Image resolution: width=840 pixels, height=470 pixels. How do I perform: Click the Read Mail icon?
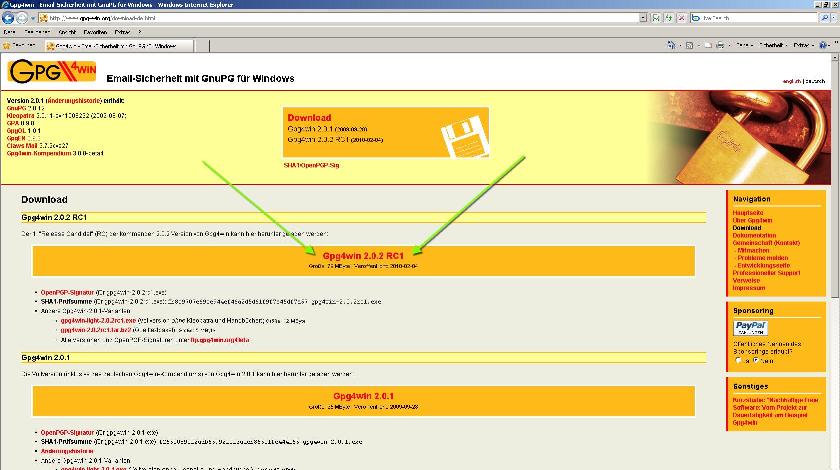[x=708, y=46]
